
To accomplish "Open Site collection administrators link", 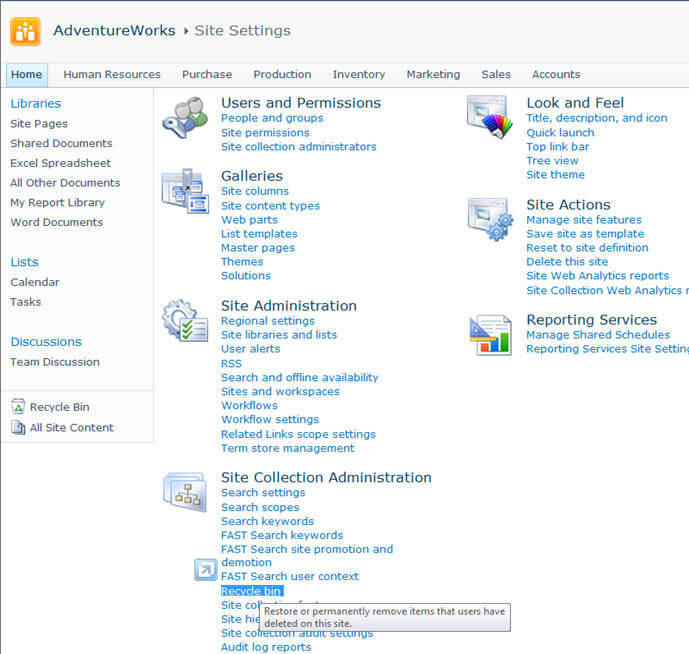I will pos(299,147).
